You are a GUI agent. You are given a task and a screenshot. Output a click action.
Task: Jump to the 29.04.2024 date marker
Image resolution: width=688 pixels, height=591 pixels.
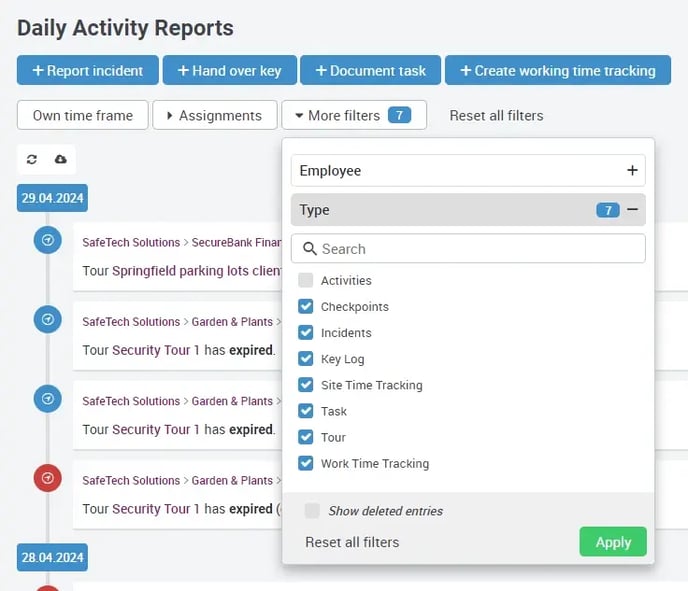click(x=52, y=198)
